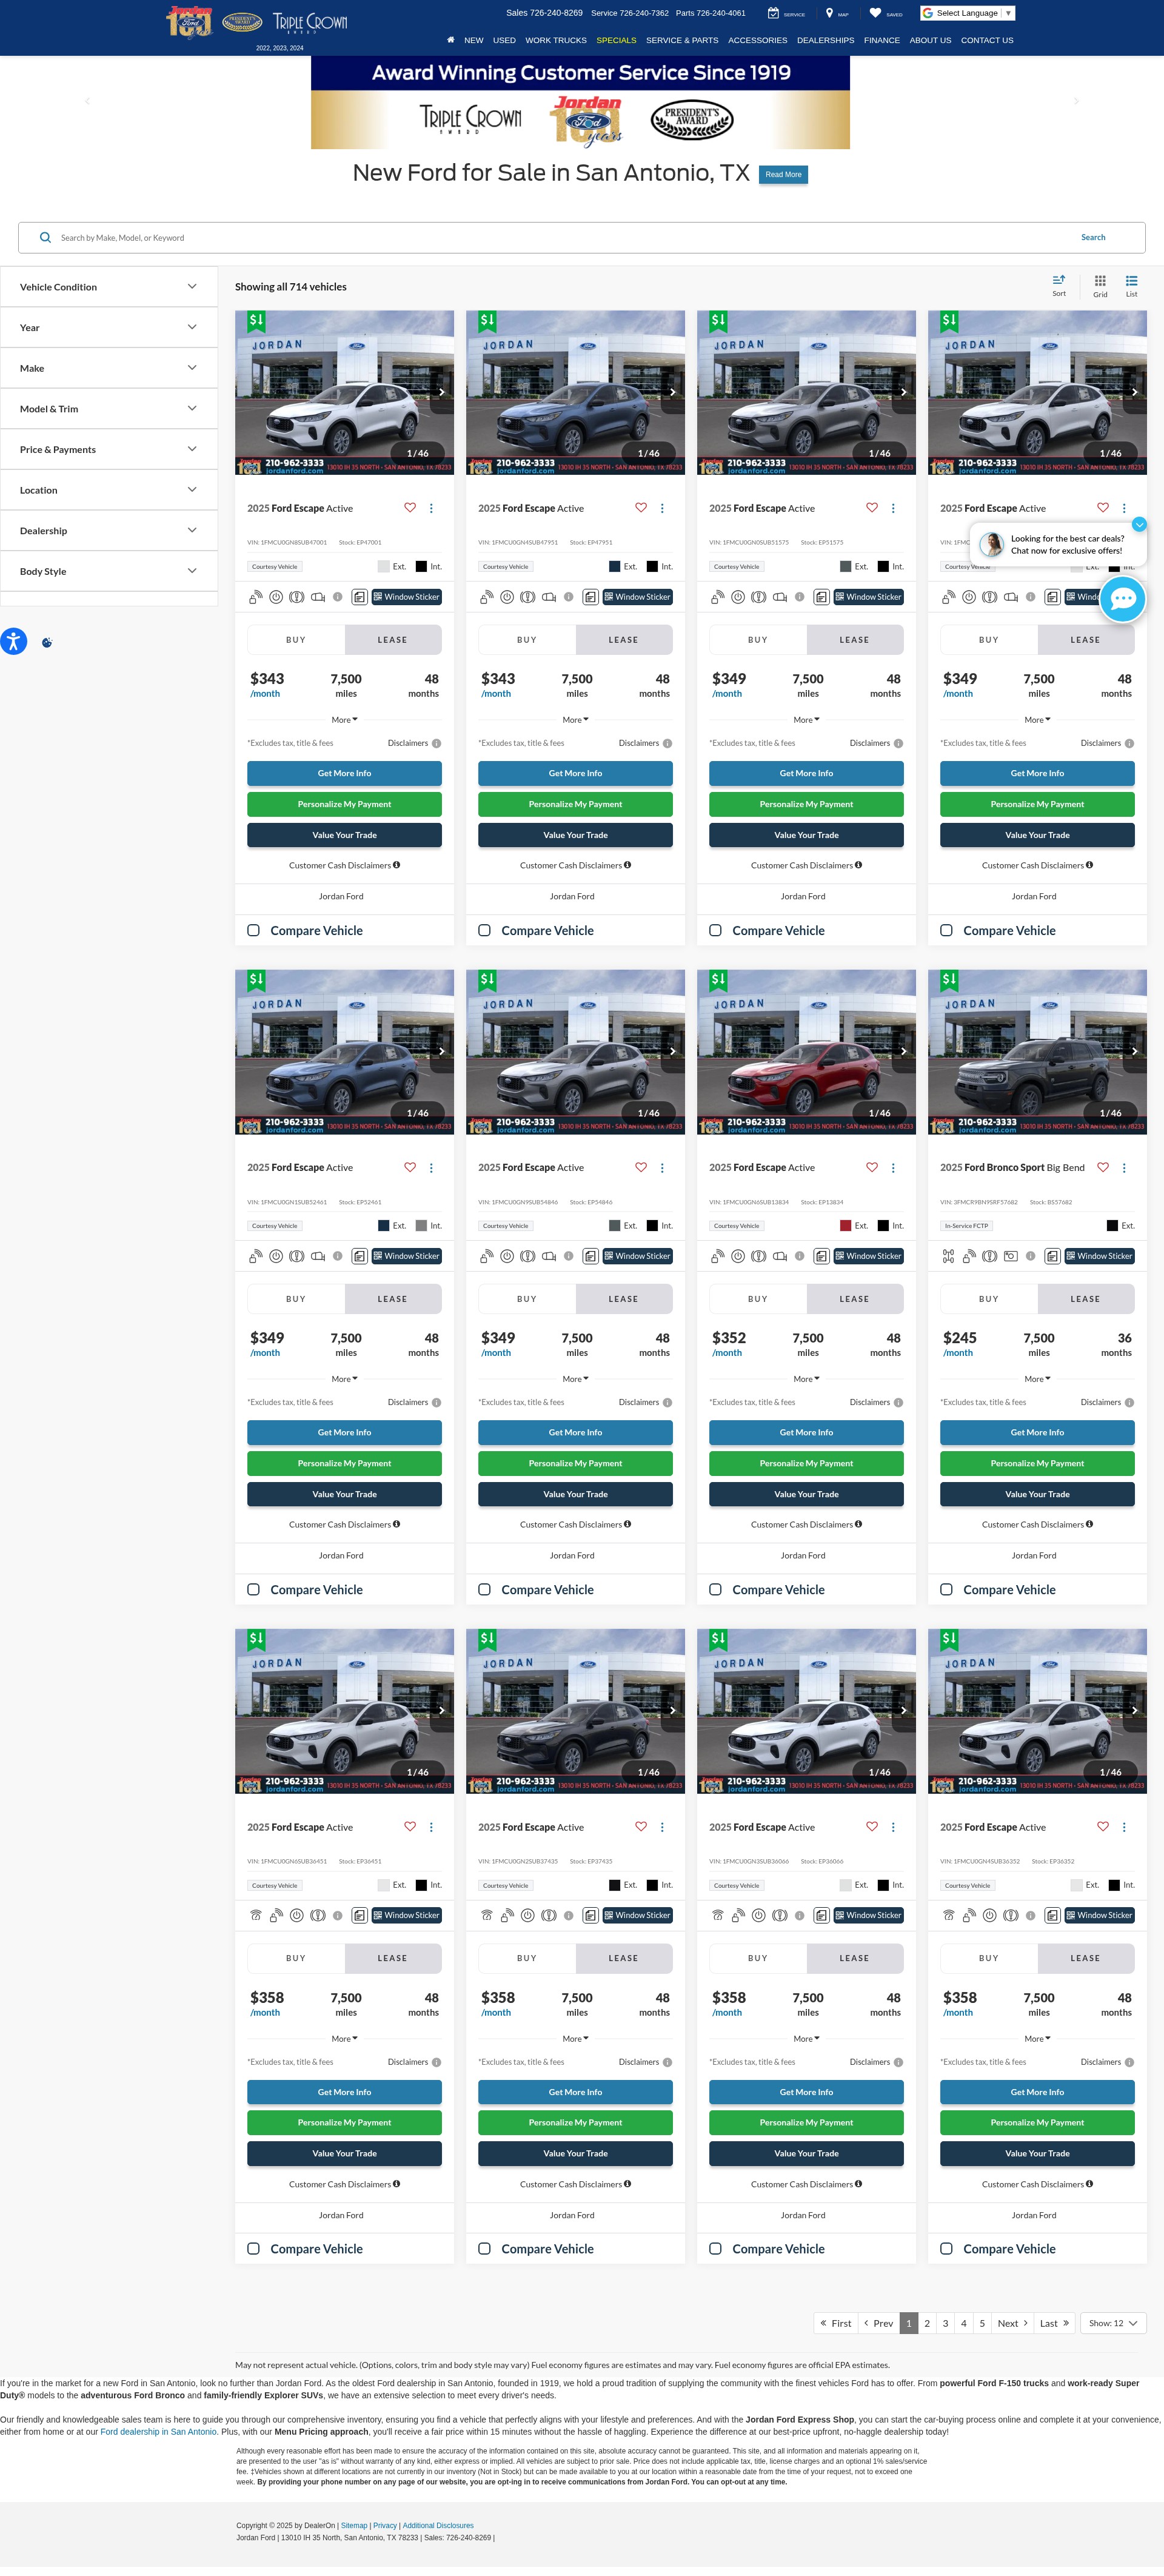Switch to List view icon
1164x2576 pixels.
click(1132, 286)
